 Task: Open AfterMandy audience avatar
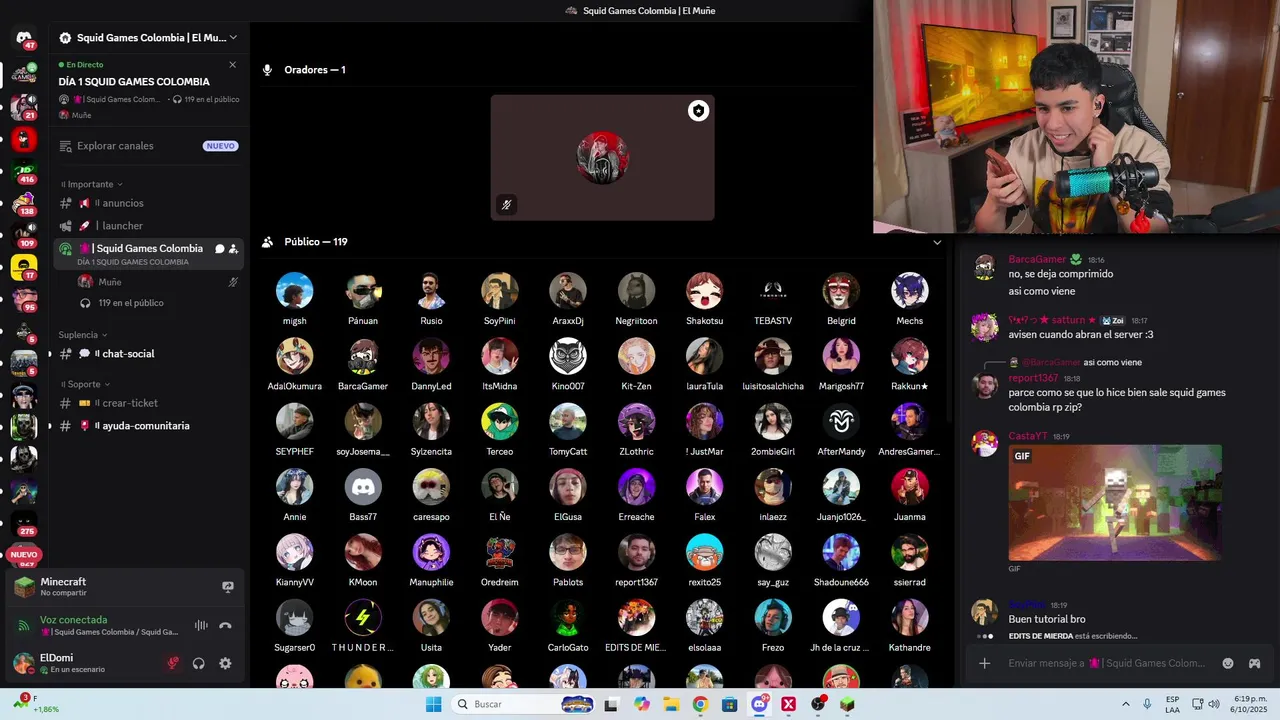[x=841, y=422]
